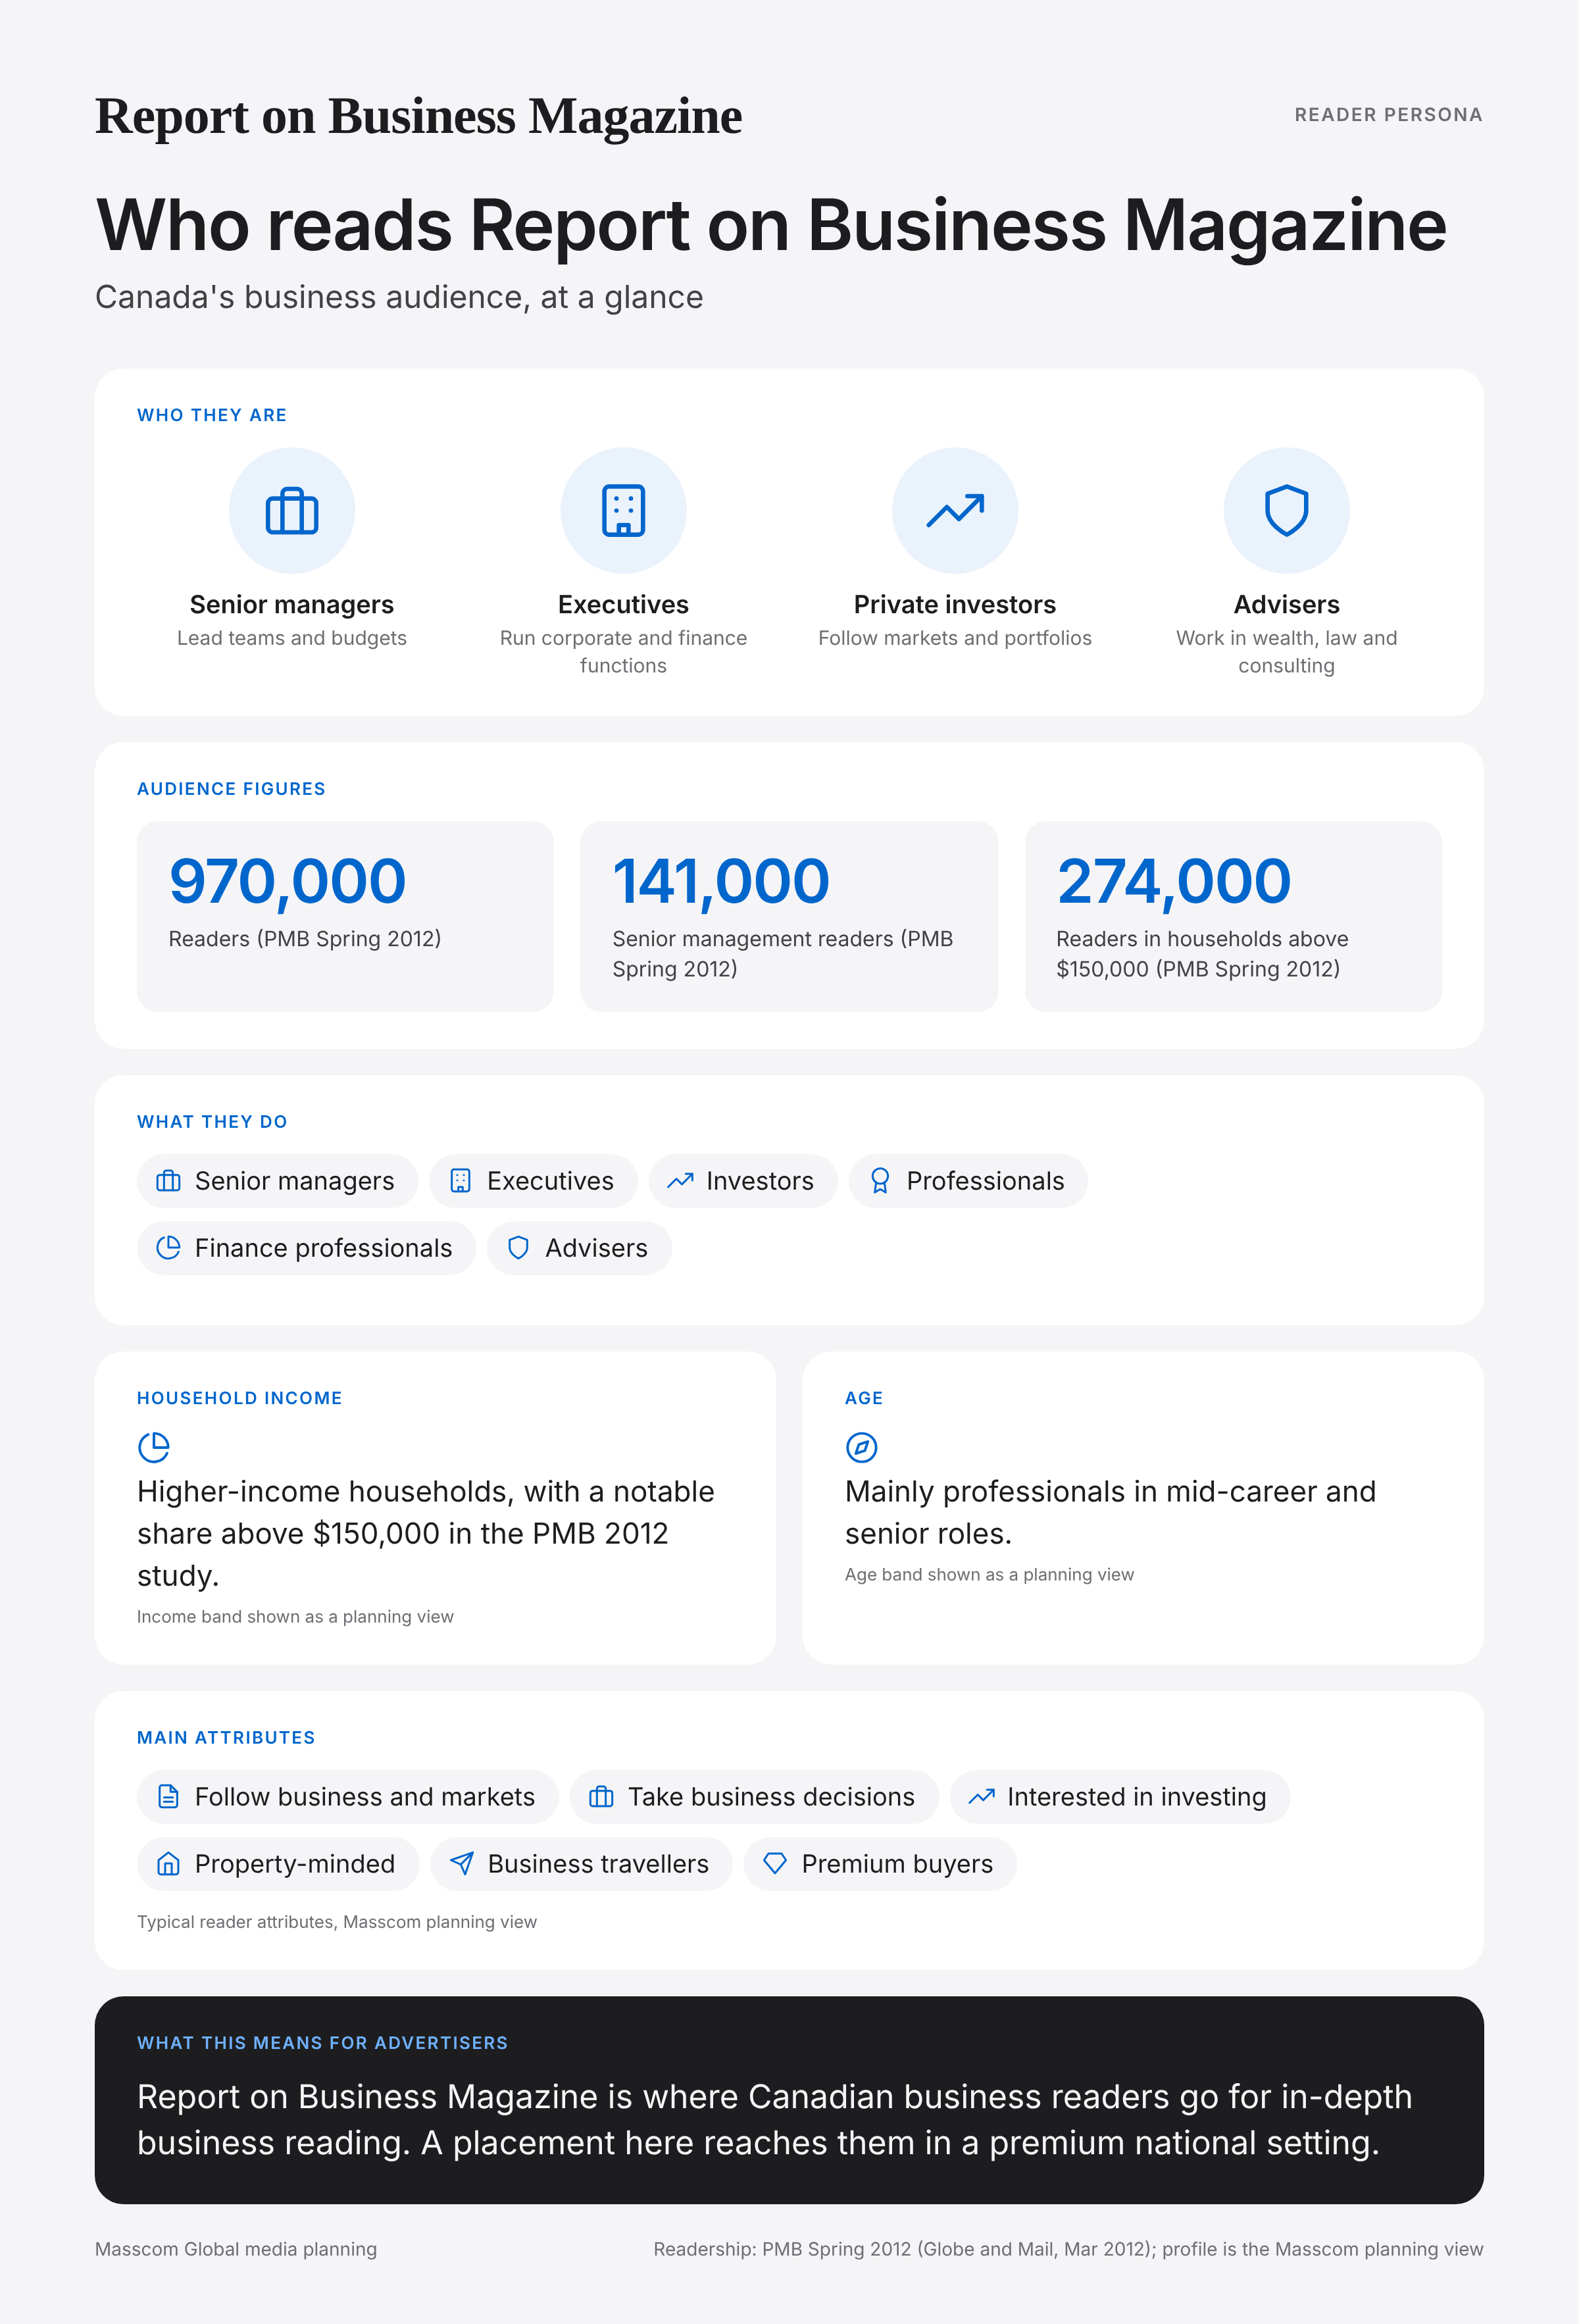Click the Senior managers briefcase icon
Viewport: 1579px width, 2324px height.
coord(292,511)
